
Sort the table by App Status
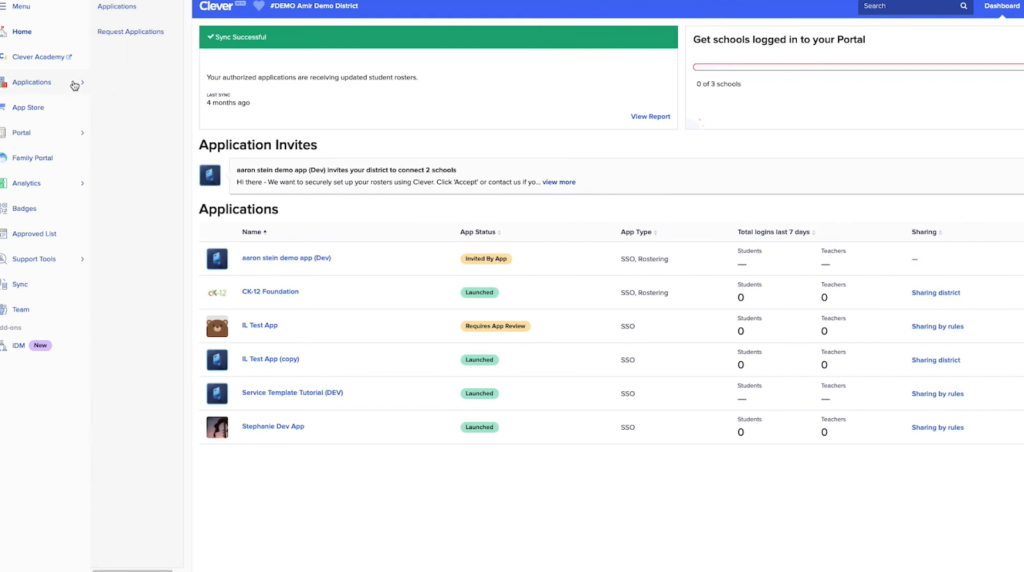pyautogui.click(x=480, y=232)
